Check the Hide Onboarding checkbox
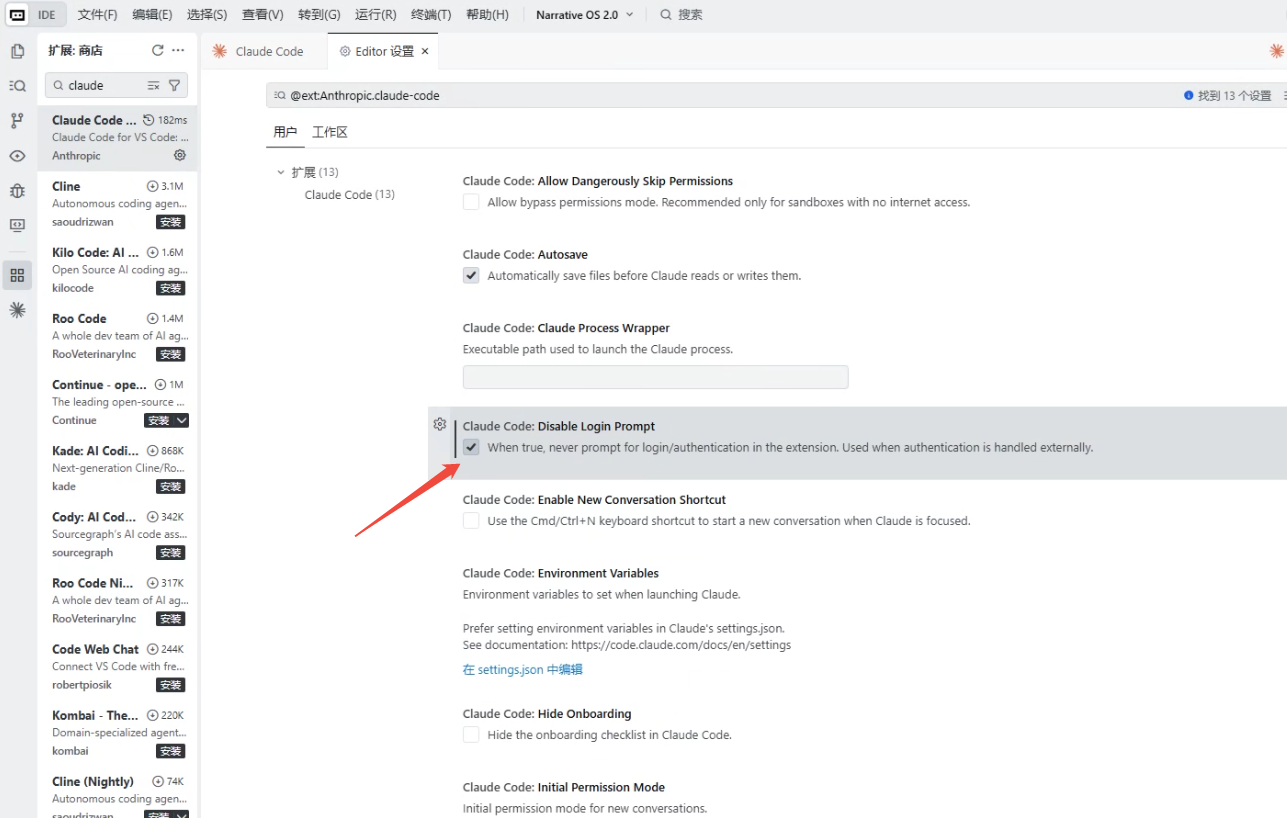This screenshot has width=1287, height=818. 471,735
